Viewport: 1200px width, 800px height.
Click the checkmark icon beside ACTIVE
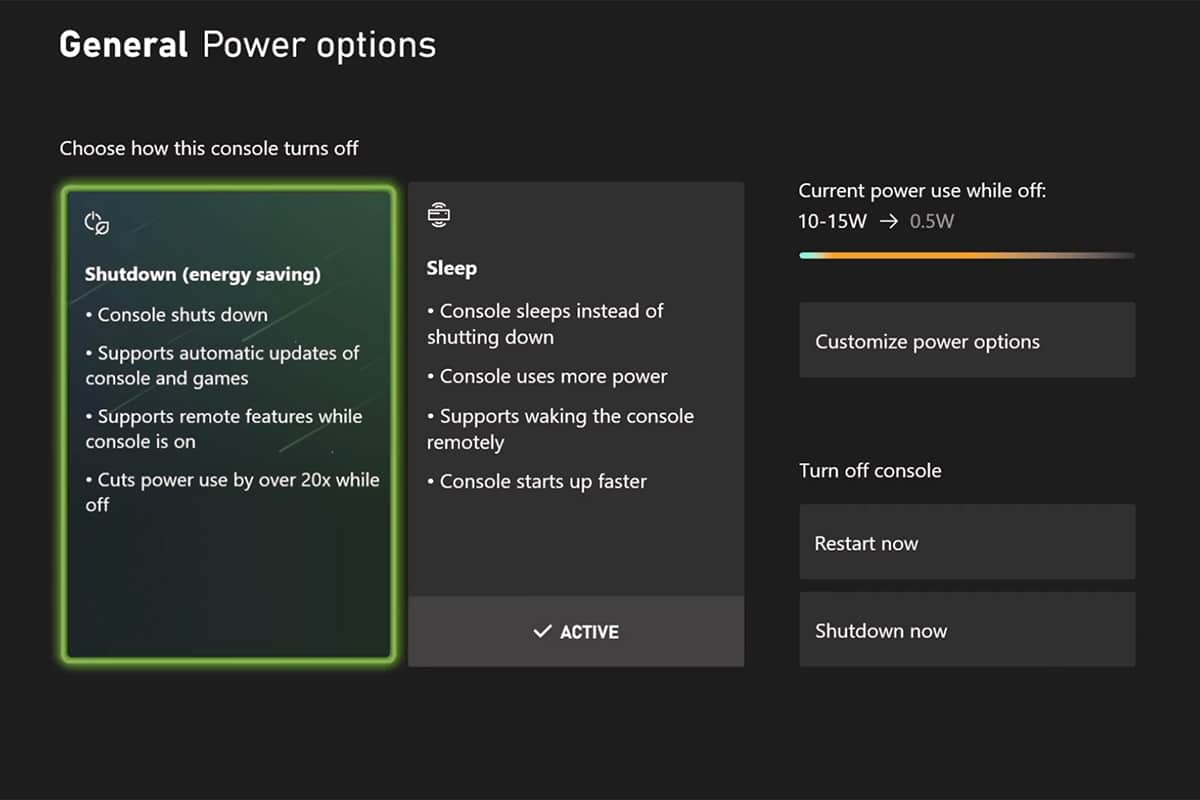[542, 632]
